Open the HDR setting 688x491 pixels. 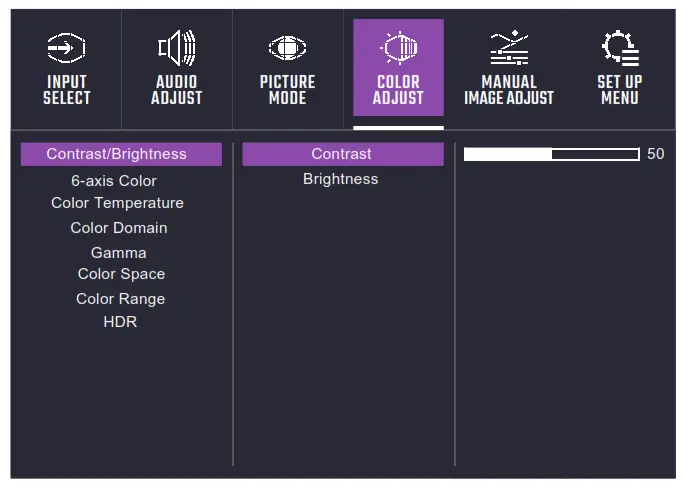coord(120,322)
